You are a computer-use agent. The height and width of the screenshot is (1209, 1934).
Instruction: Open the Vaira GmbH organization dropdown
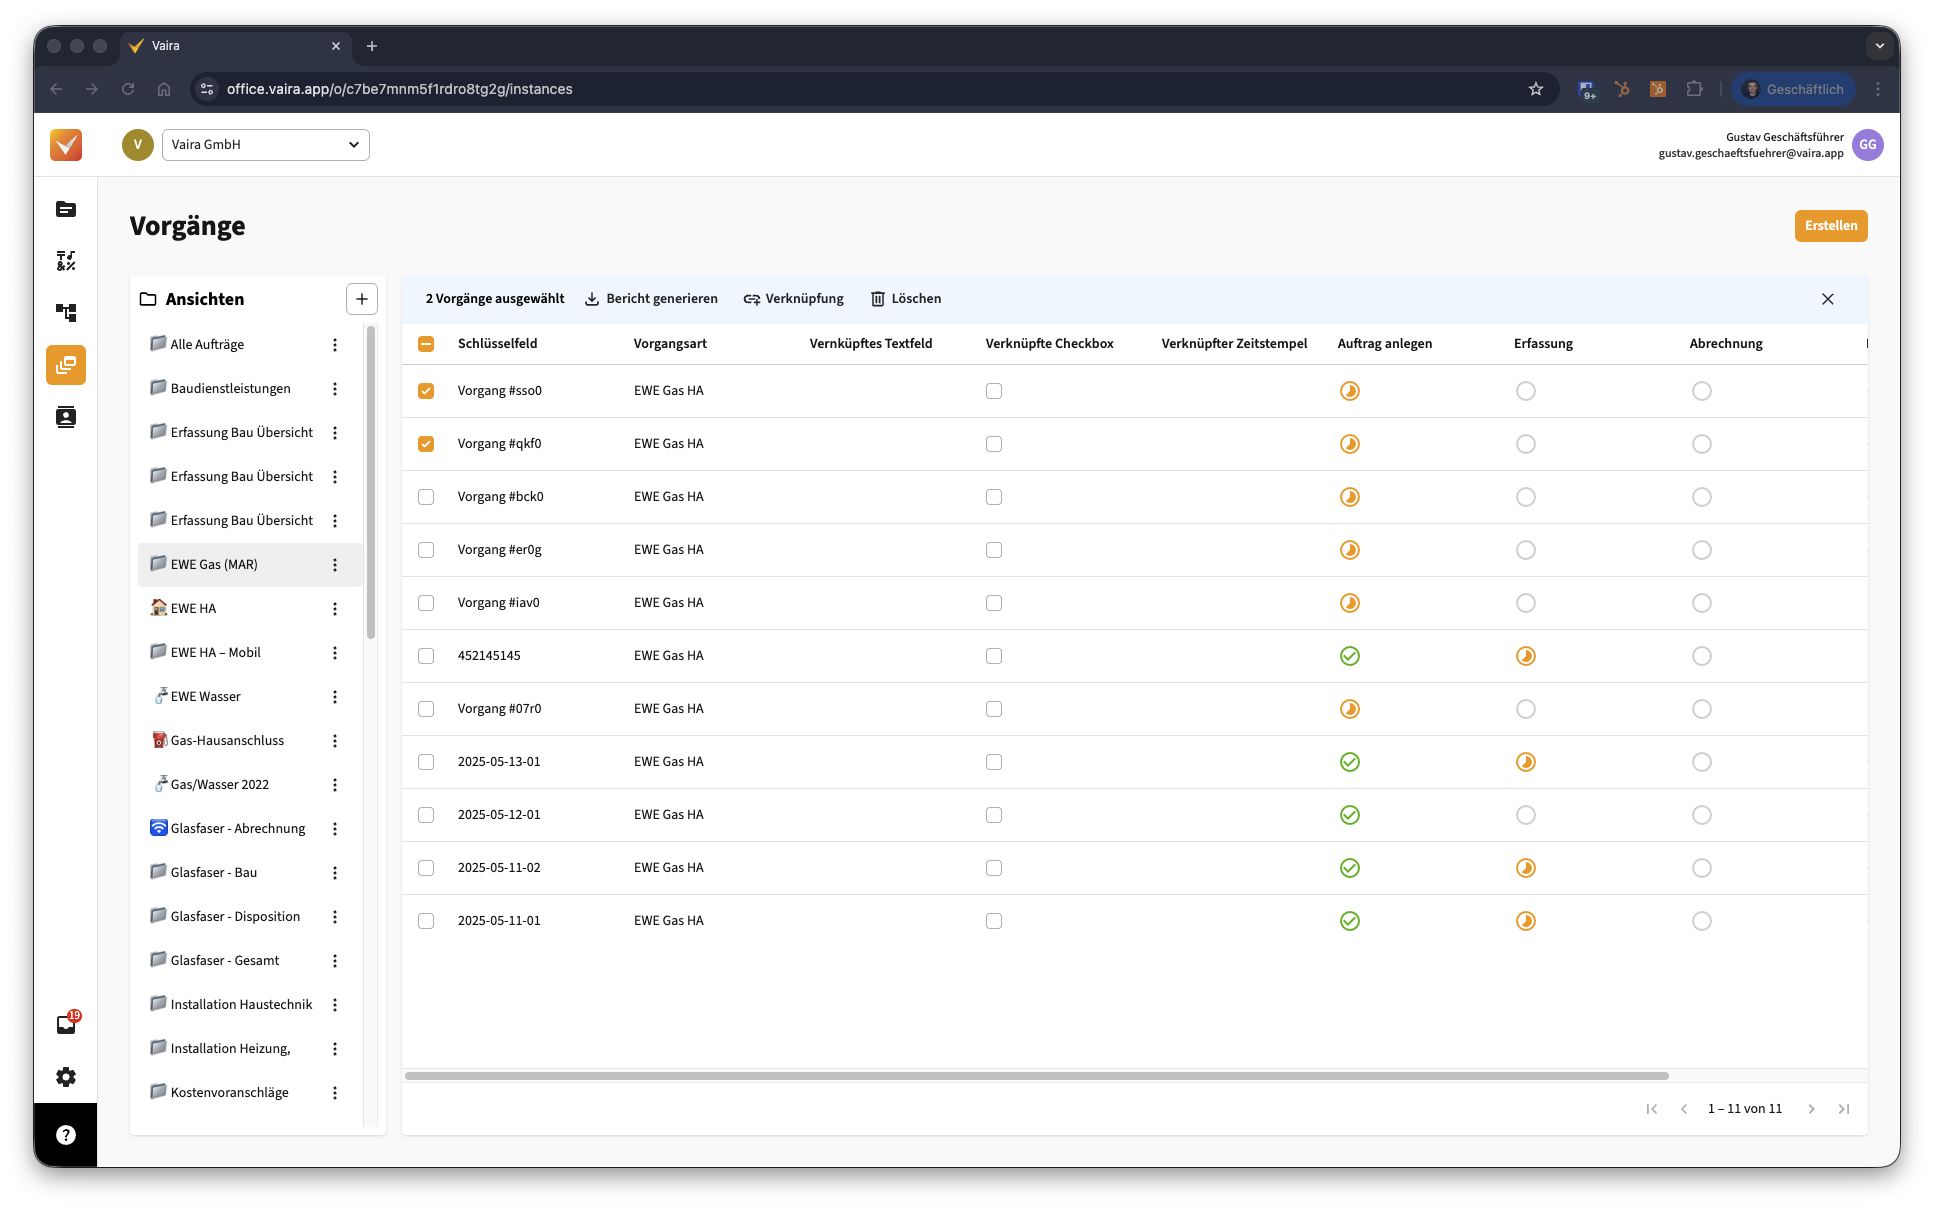(265, 145)
